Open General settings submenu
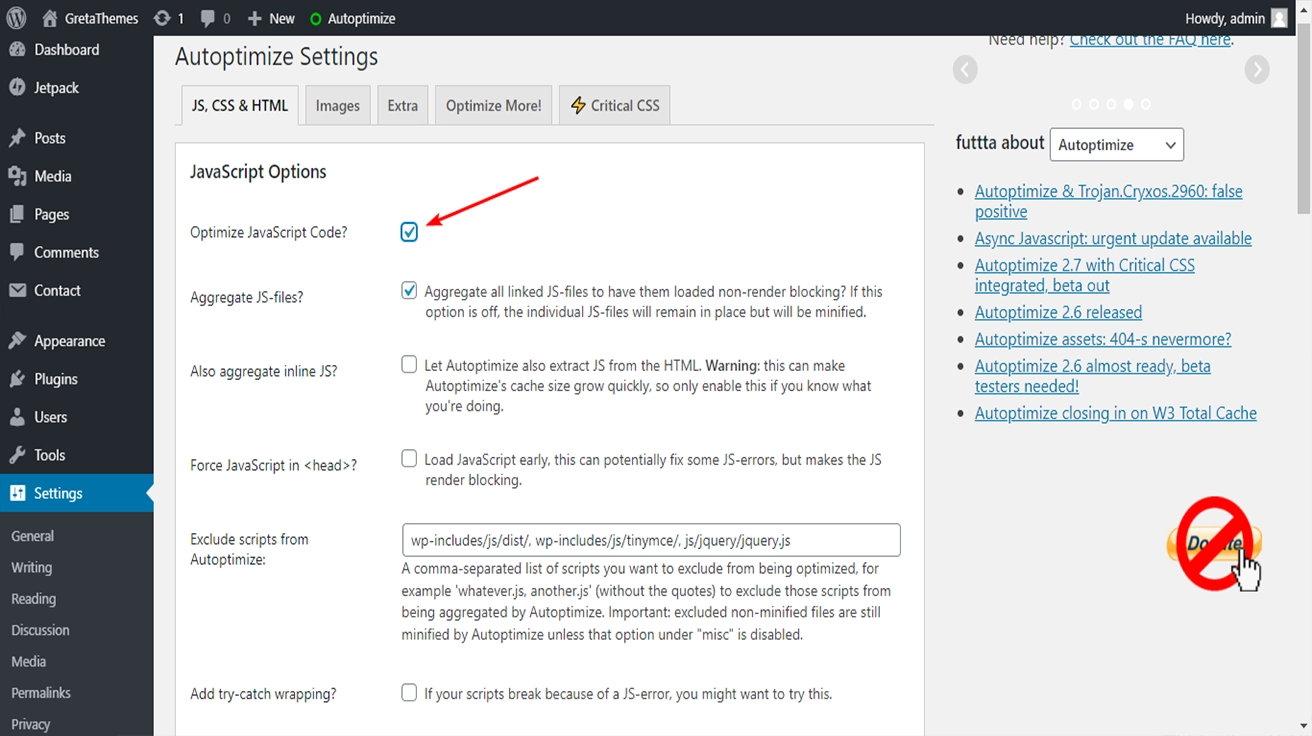The image size is (1312, 736). click(33, 536)
